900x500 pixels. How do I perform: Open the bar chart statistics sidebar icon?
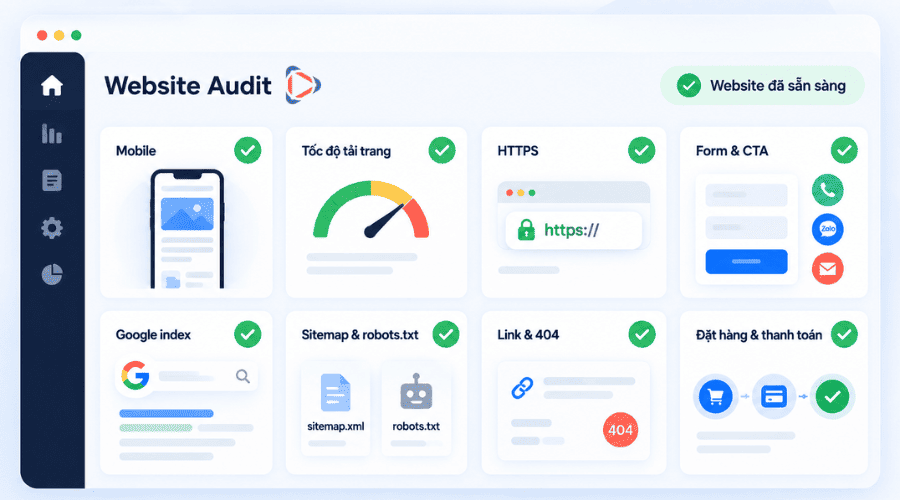click(52, 133)
